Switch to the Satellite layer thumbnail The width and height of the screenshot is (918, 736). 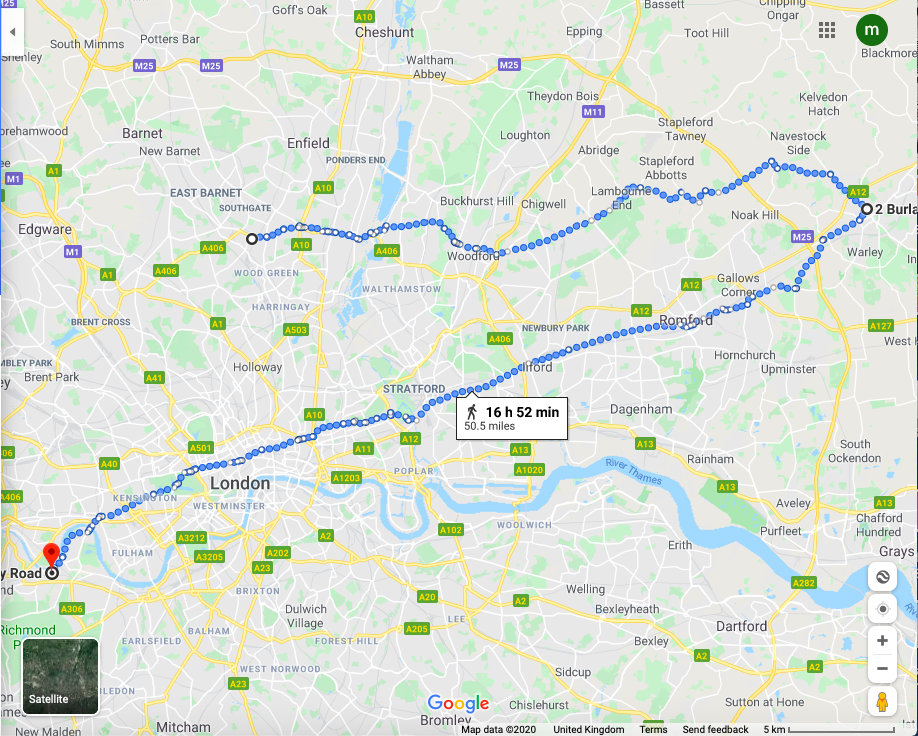pos(60,676)
